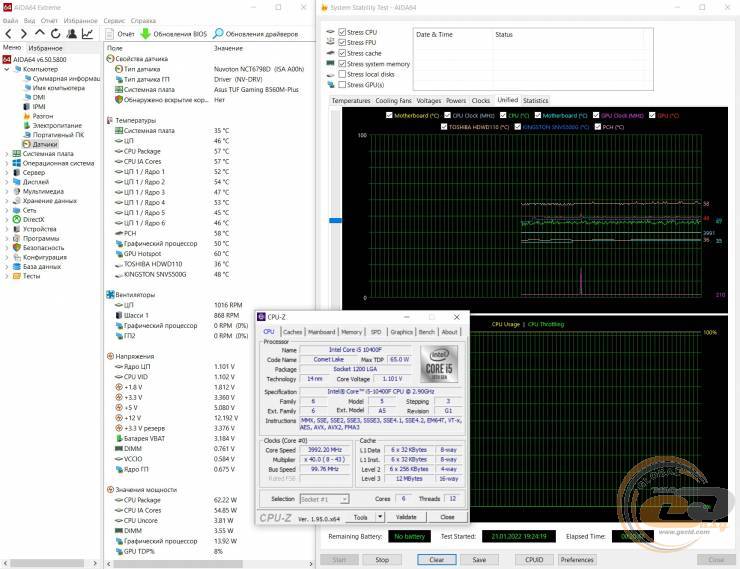Click Обновления BIOS green arrow button
The image size is (740, 569).
click(x=174, y=34)
